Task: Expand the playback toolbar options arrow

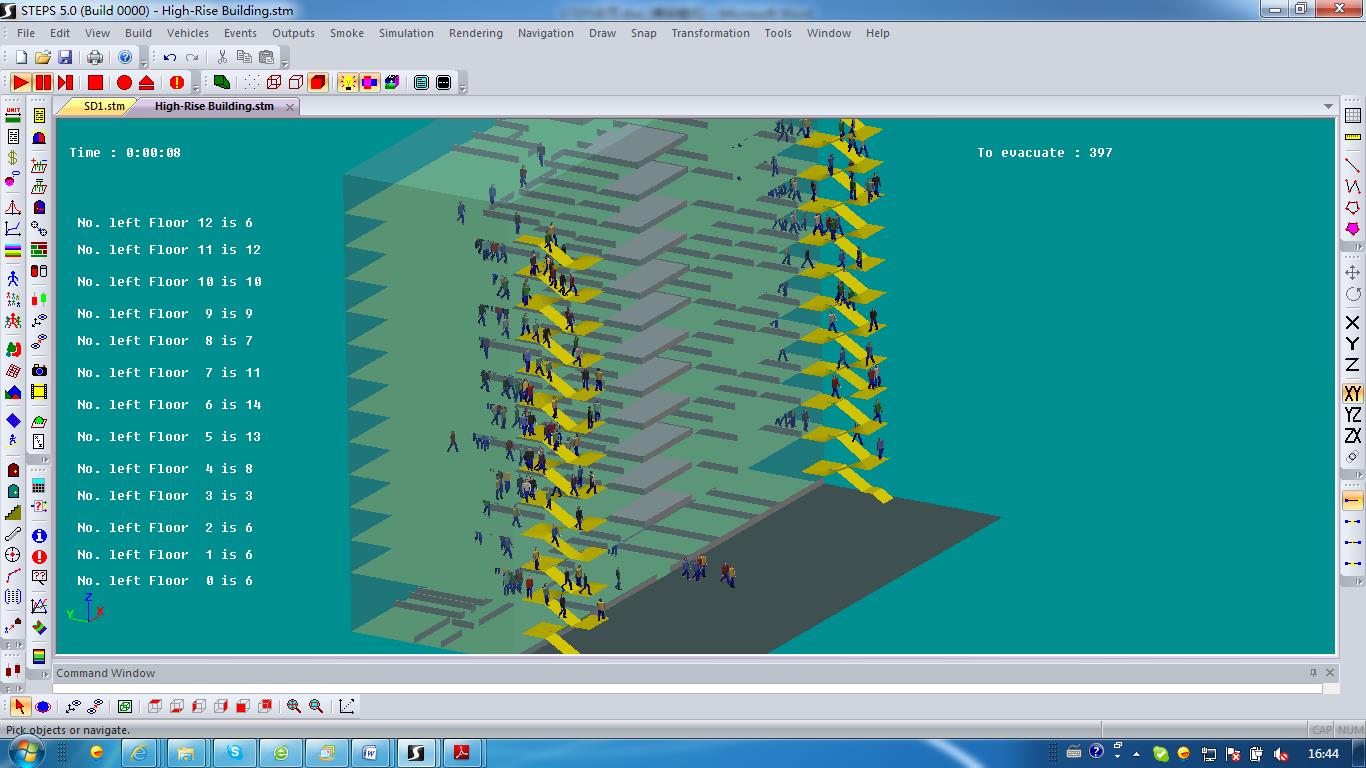Action: [196, 89]
